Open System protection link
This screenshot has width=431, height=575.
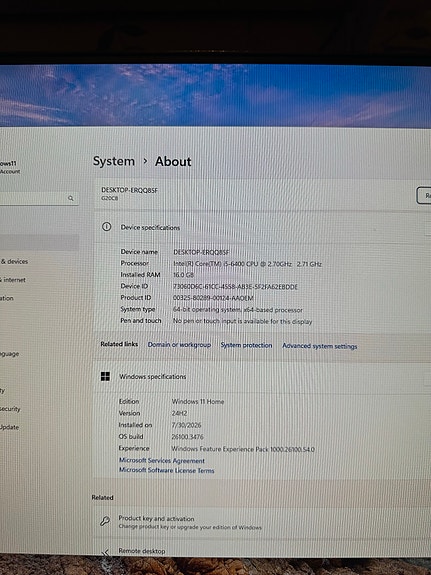[246, 345]
